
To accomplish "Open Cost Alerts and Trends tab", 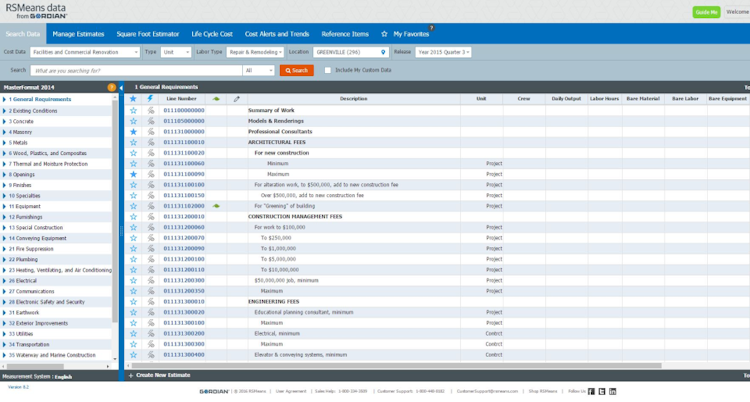I will click(x=277, y=34).
